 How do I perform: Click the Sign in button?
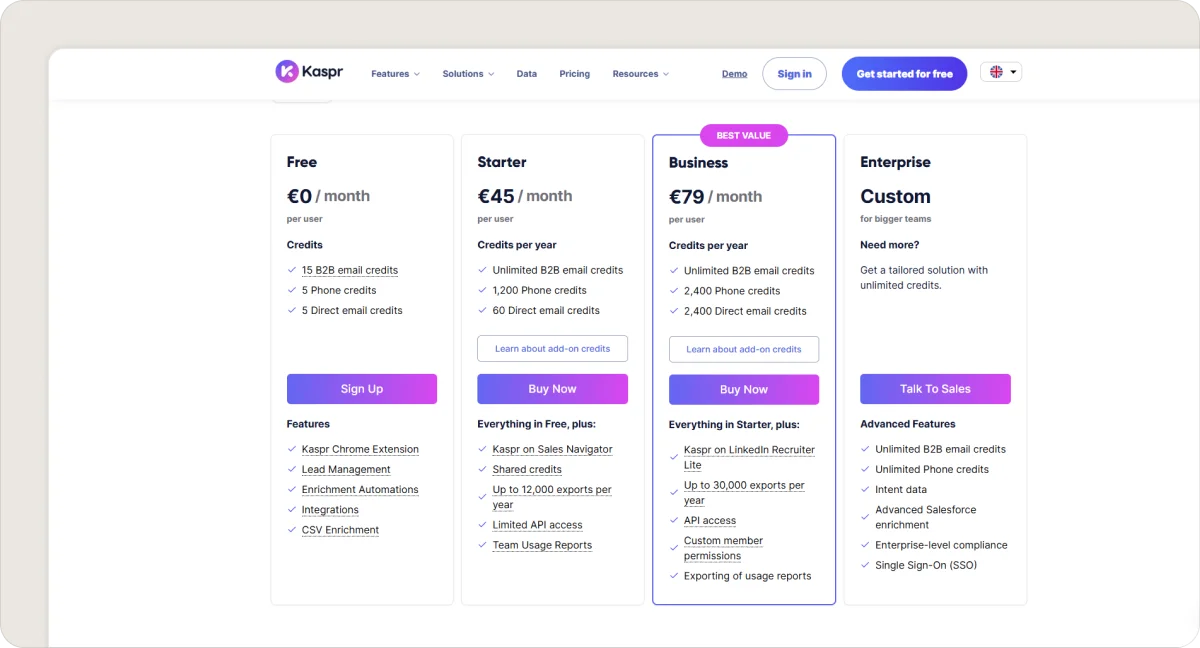point(795,74)
